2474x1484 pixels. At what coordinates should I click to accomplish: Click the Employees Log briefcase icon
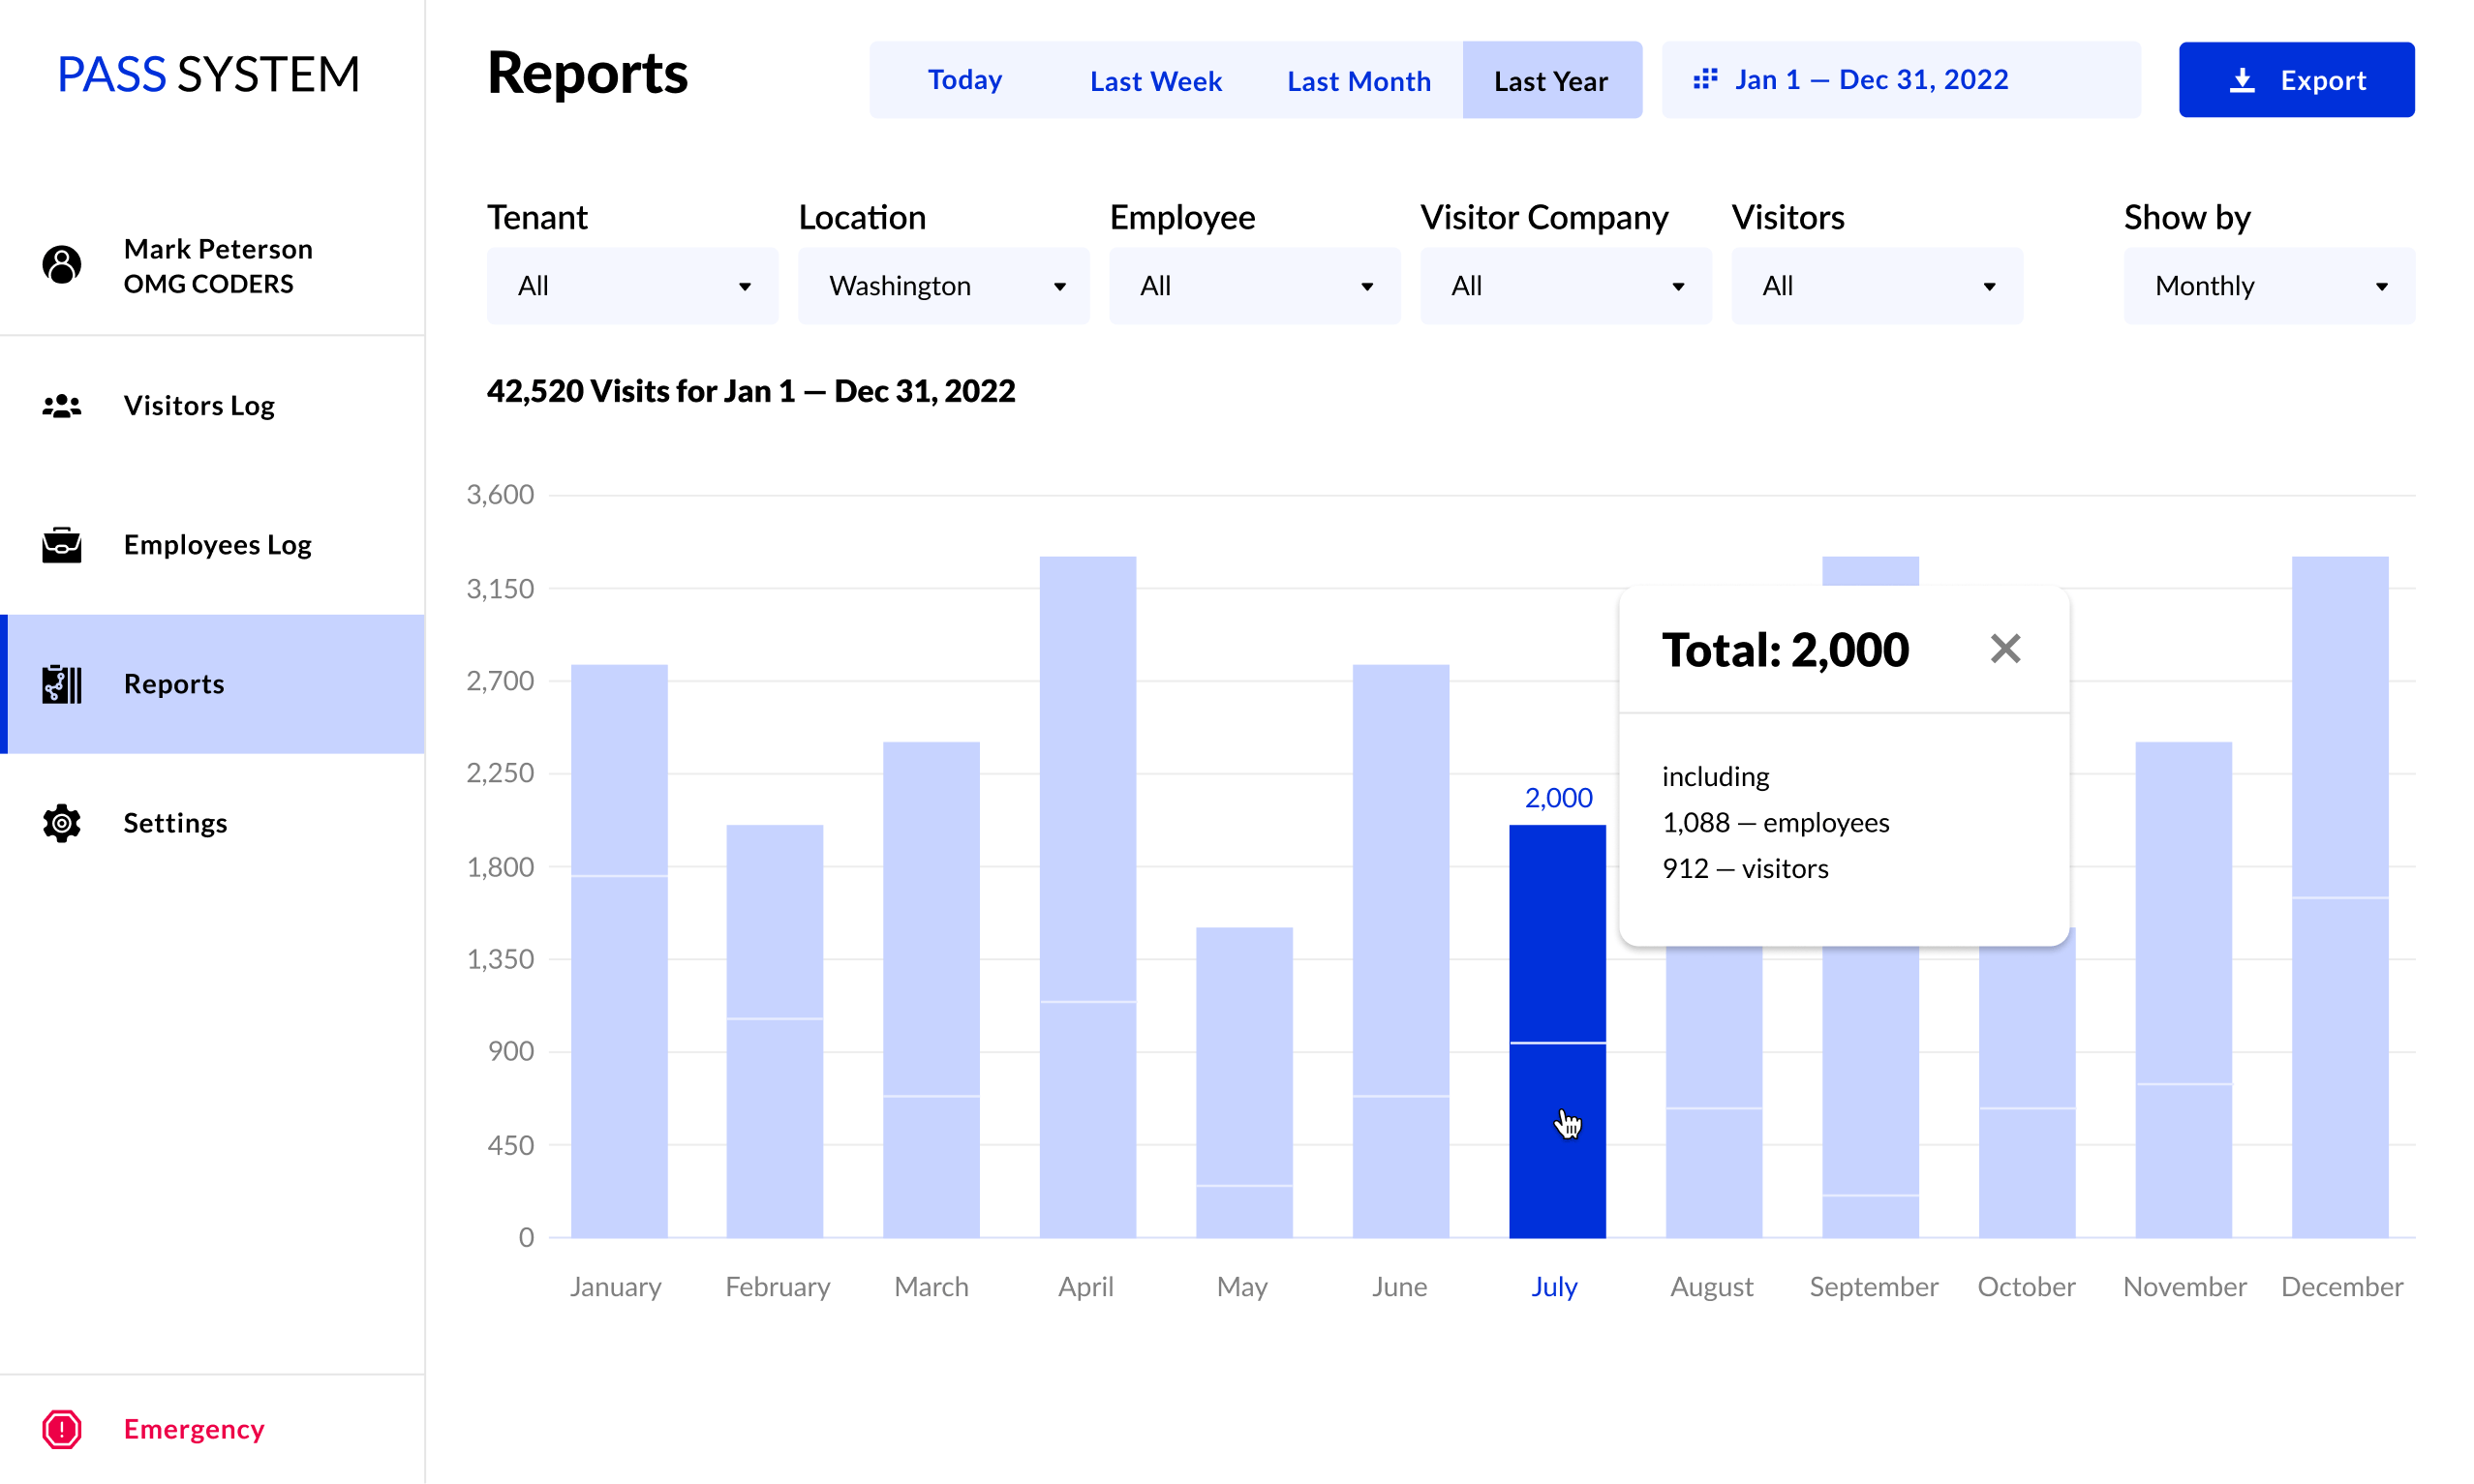[62, 544]
